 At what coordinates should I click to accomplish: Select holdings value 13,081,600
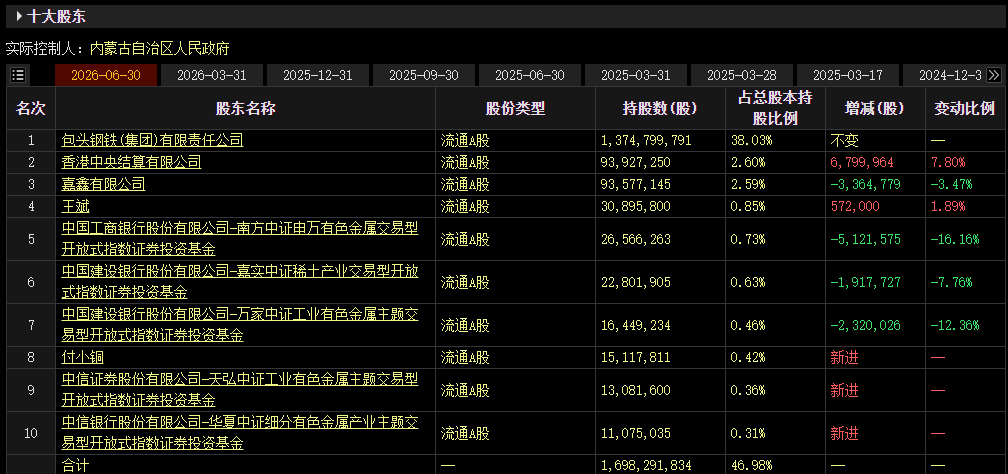click(x=636, y=390)
